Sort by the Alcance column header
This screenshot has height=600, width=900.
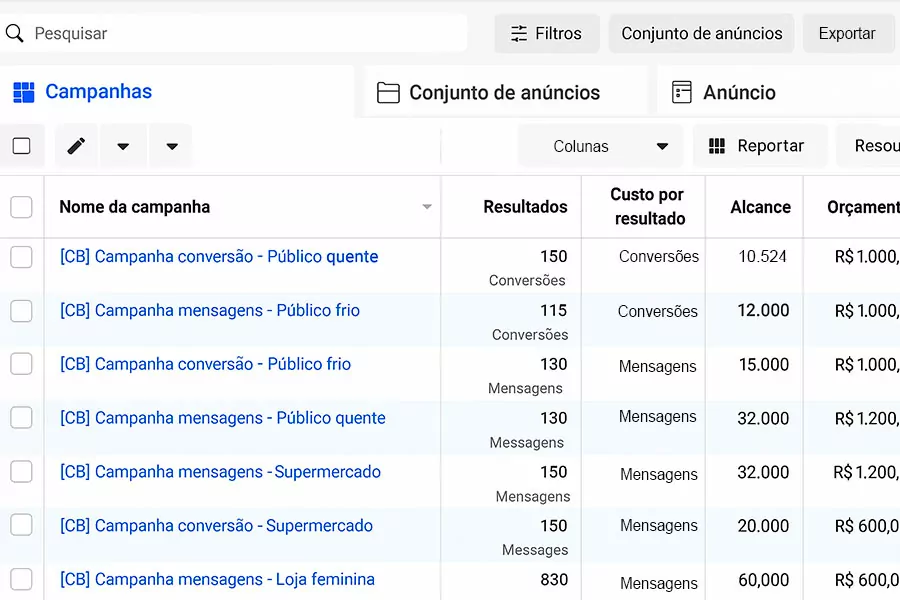[761, 207]
